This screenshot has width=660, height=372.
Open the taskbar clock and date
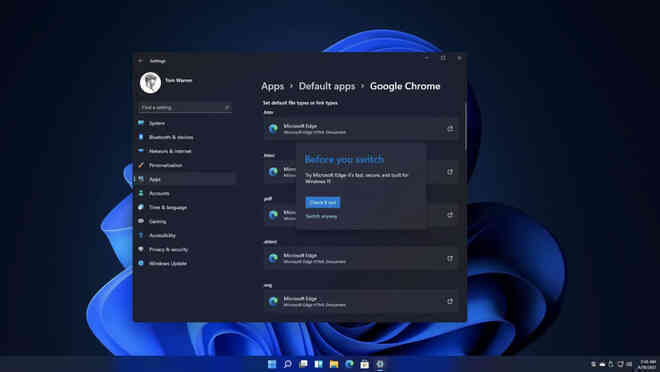647,364
